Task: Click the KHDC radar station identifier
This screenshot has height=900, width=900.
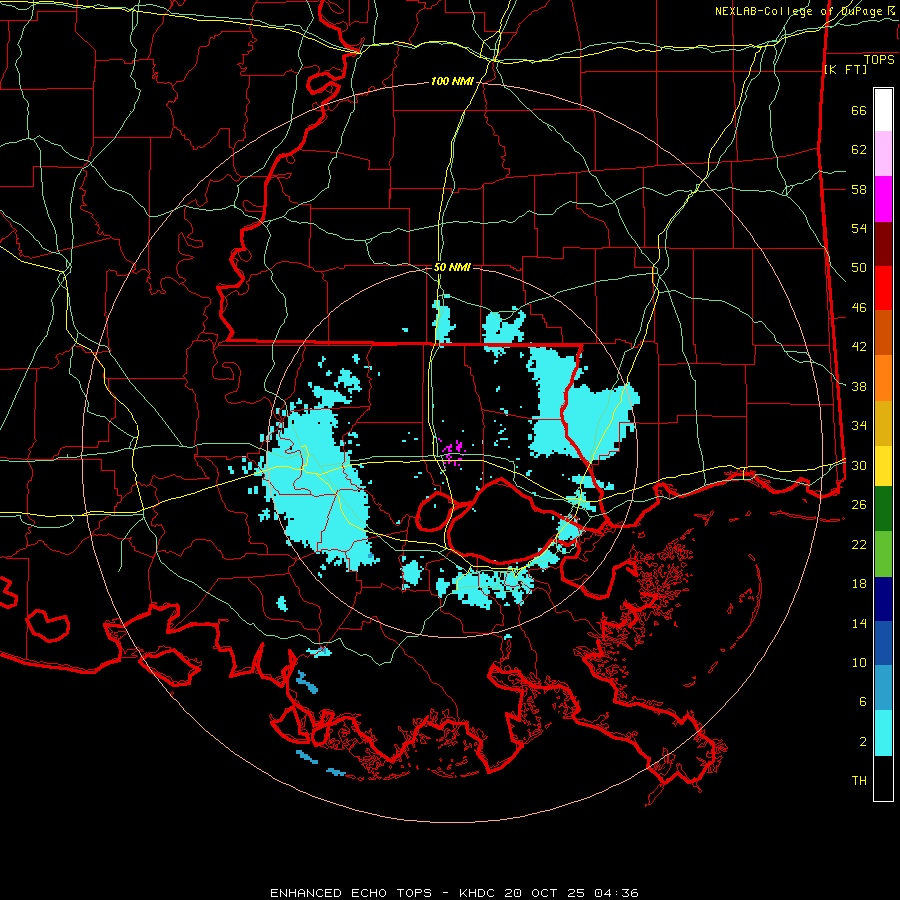Action: 478,893
